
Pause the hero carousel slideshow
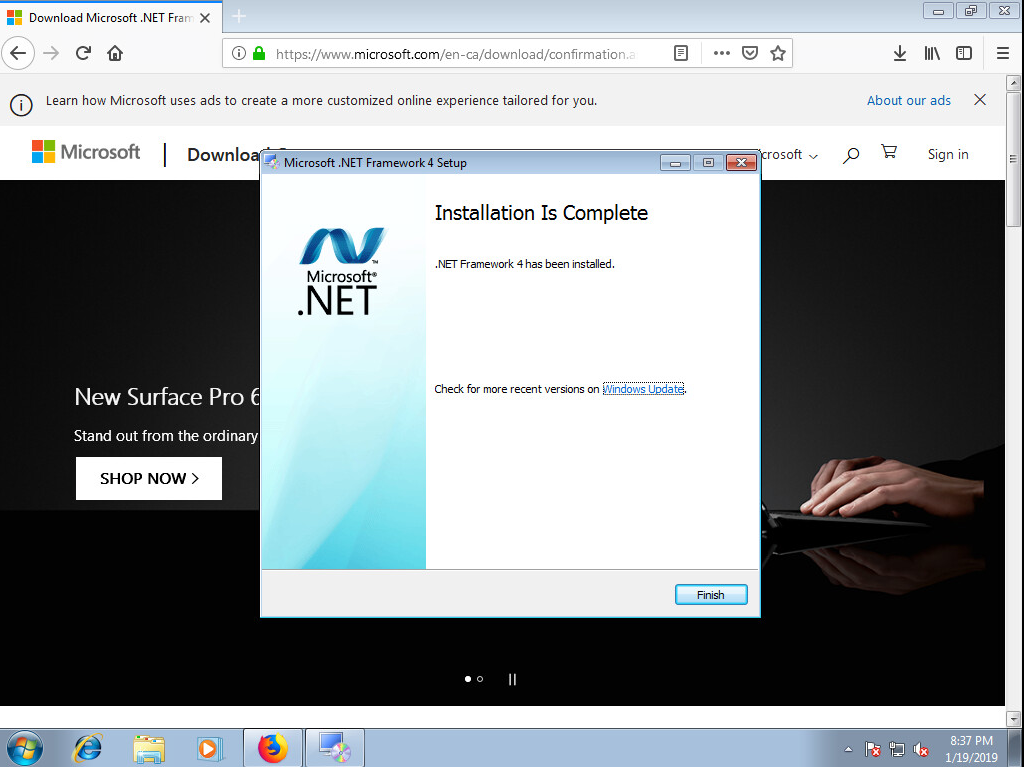512,679
